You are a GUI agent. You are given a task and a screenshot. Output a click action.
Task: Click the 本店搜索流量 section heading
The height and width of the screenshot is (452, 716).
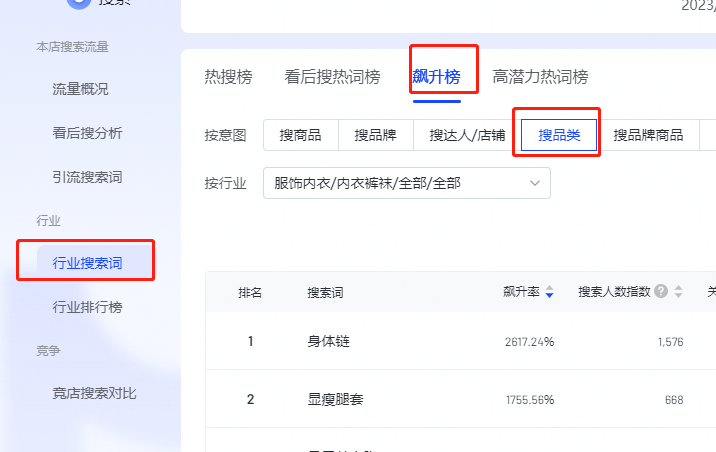(x=72, y=47)
